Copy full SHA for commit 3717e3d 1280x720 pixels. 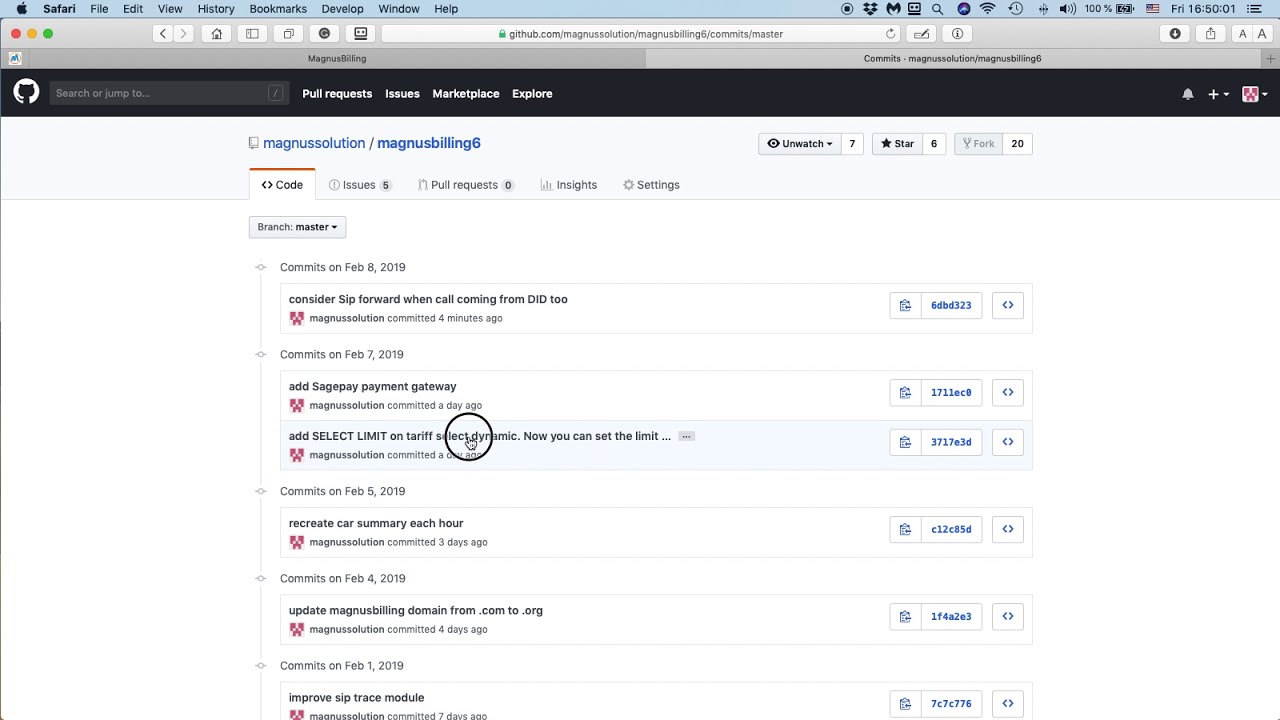click(905, 442)
